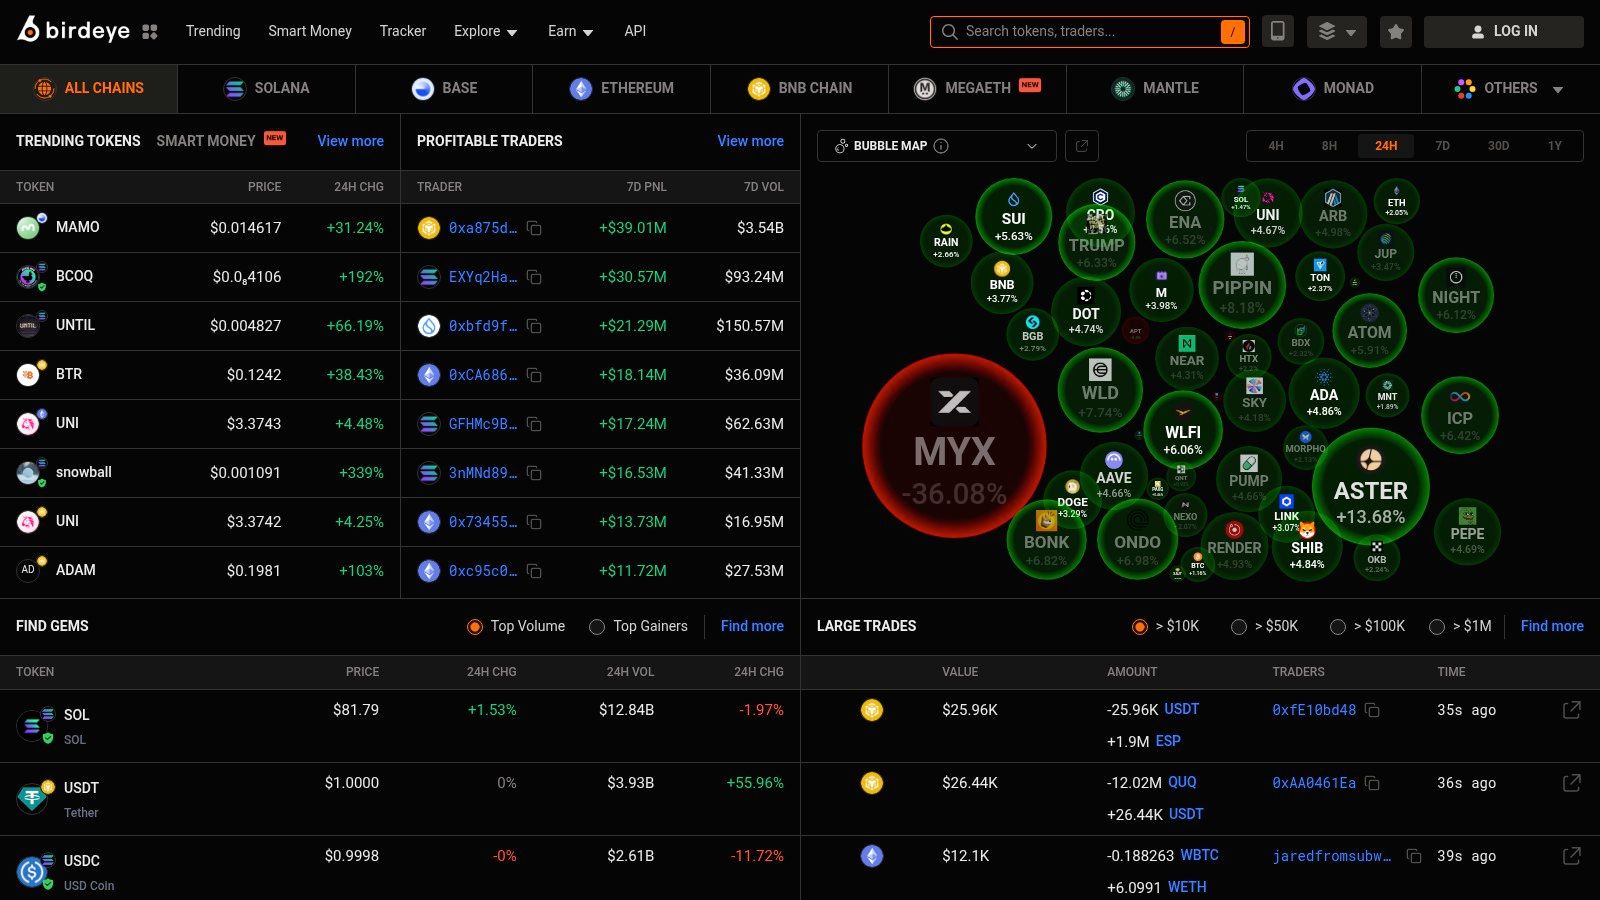This screenshot has width=1600, height=900.
Task: Click the USDT Tether token icon
Action: [x=33, y=798]
